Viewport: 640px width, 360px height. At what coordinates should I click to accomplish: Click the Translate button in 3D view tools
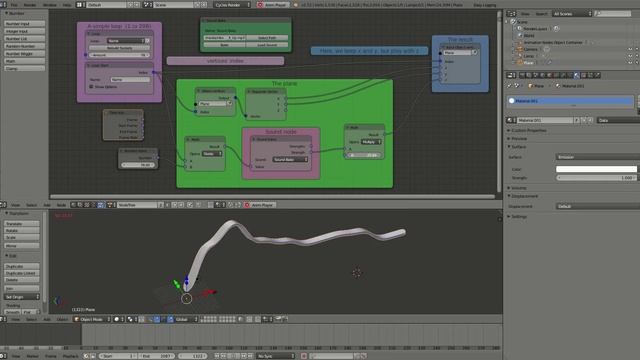(22, 224)
